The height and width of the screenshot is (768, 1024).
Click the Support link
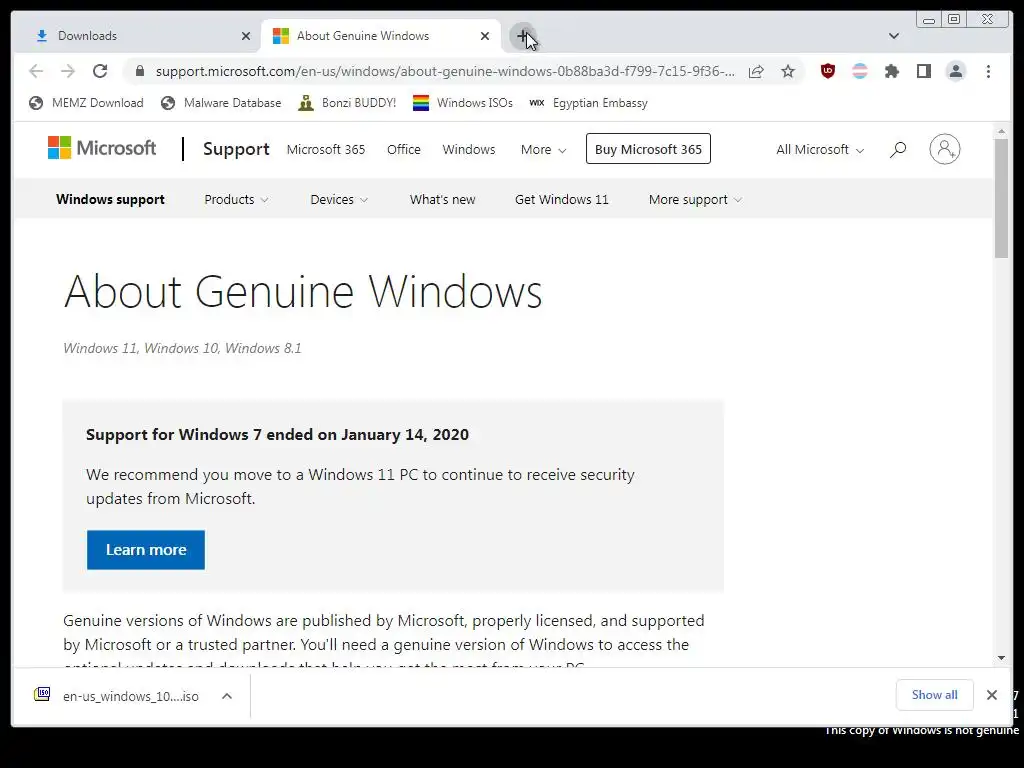click(x=236, y=149)
